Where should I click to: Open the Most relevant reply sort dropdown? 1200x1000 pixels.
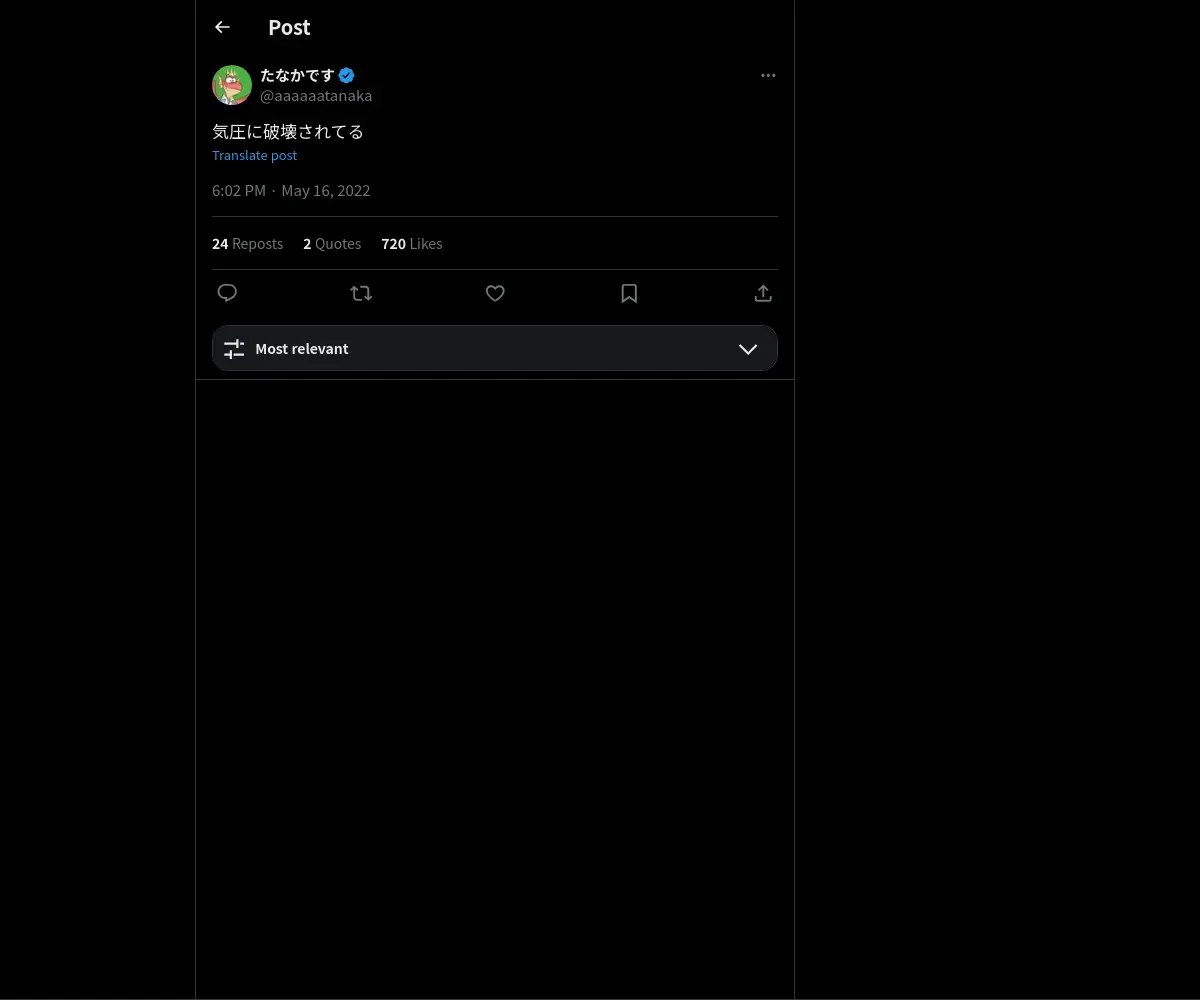[x=495, y=348]
